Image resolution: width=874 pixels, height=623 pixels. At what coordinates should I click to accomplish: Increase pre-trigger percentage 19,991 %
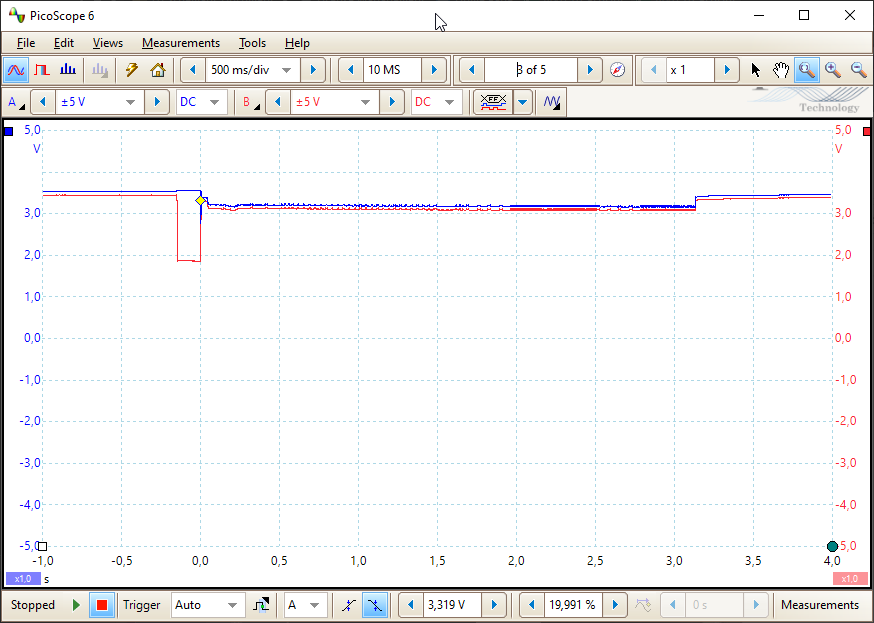pyautogui.click(x=615, y=605)
